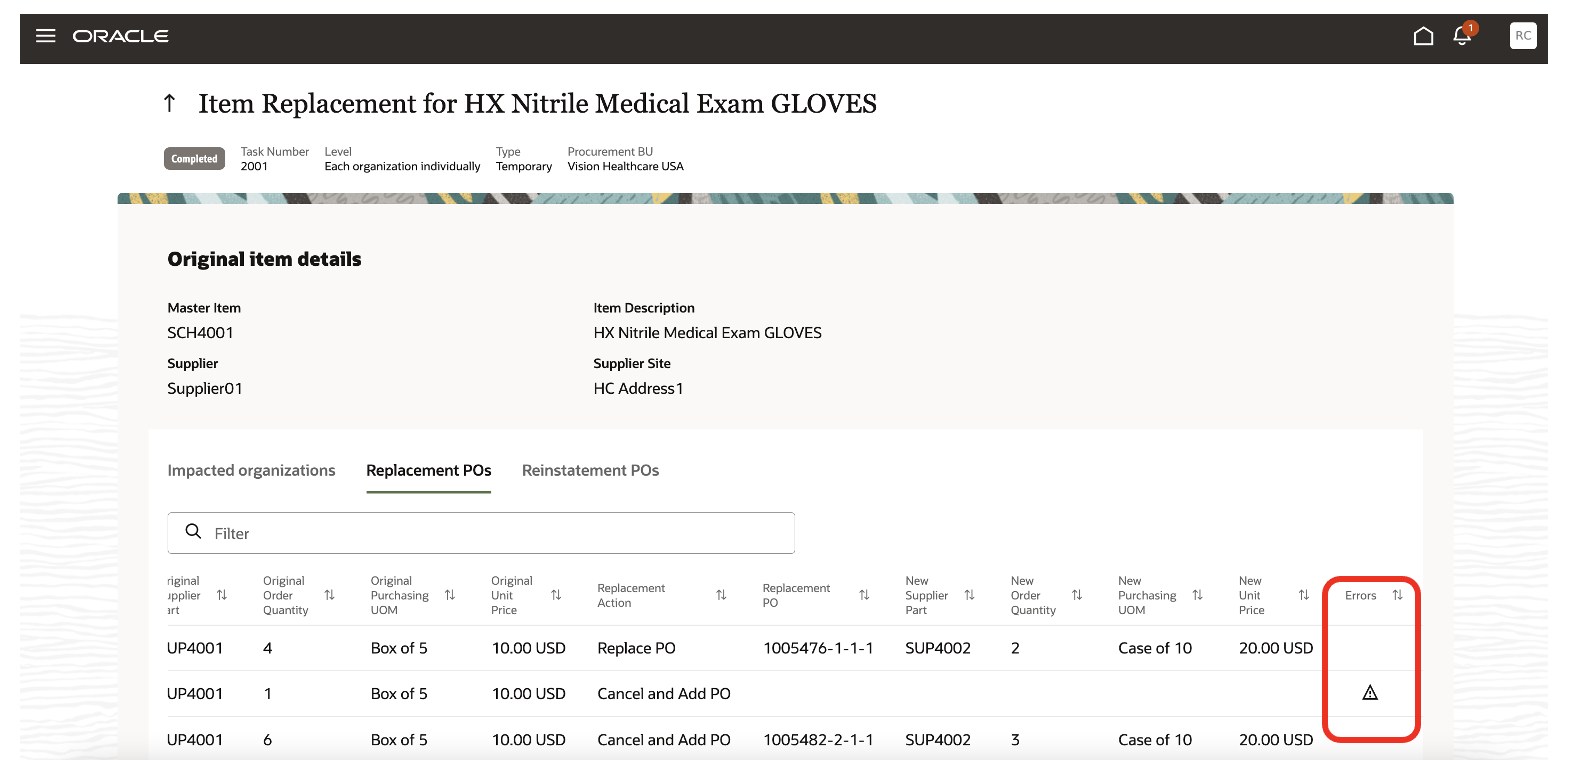Sort by Replacement PO column

tap(864, 595)
